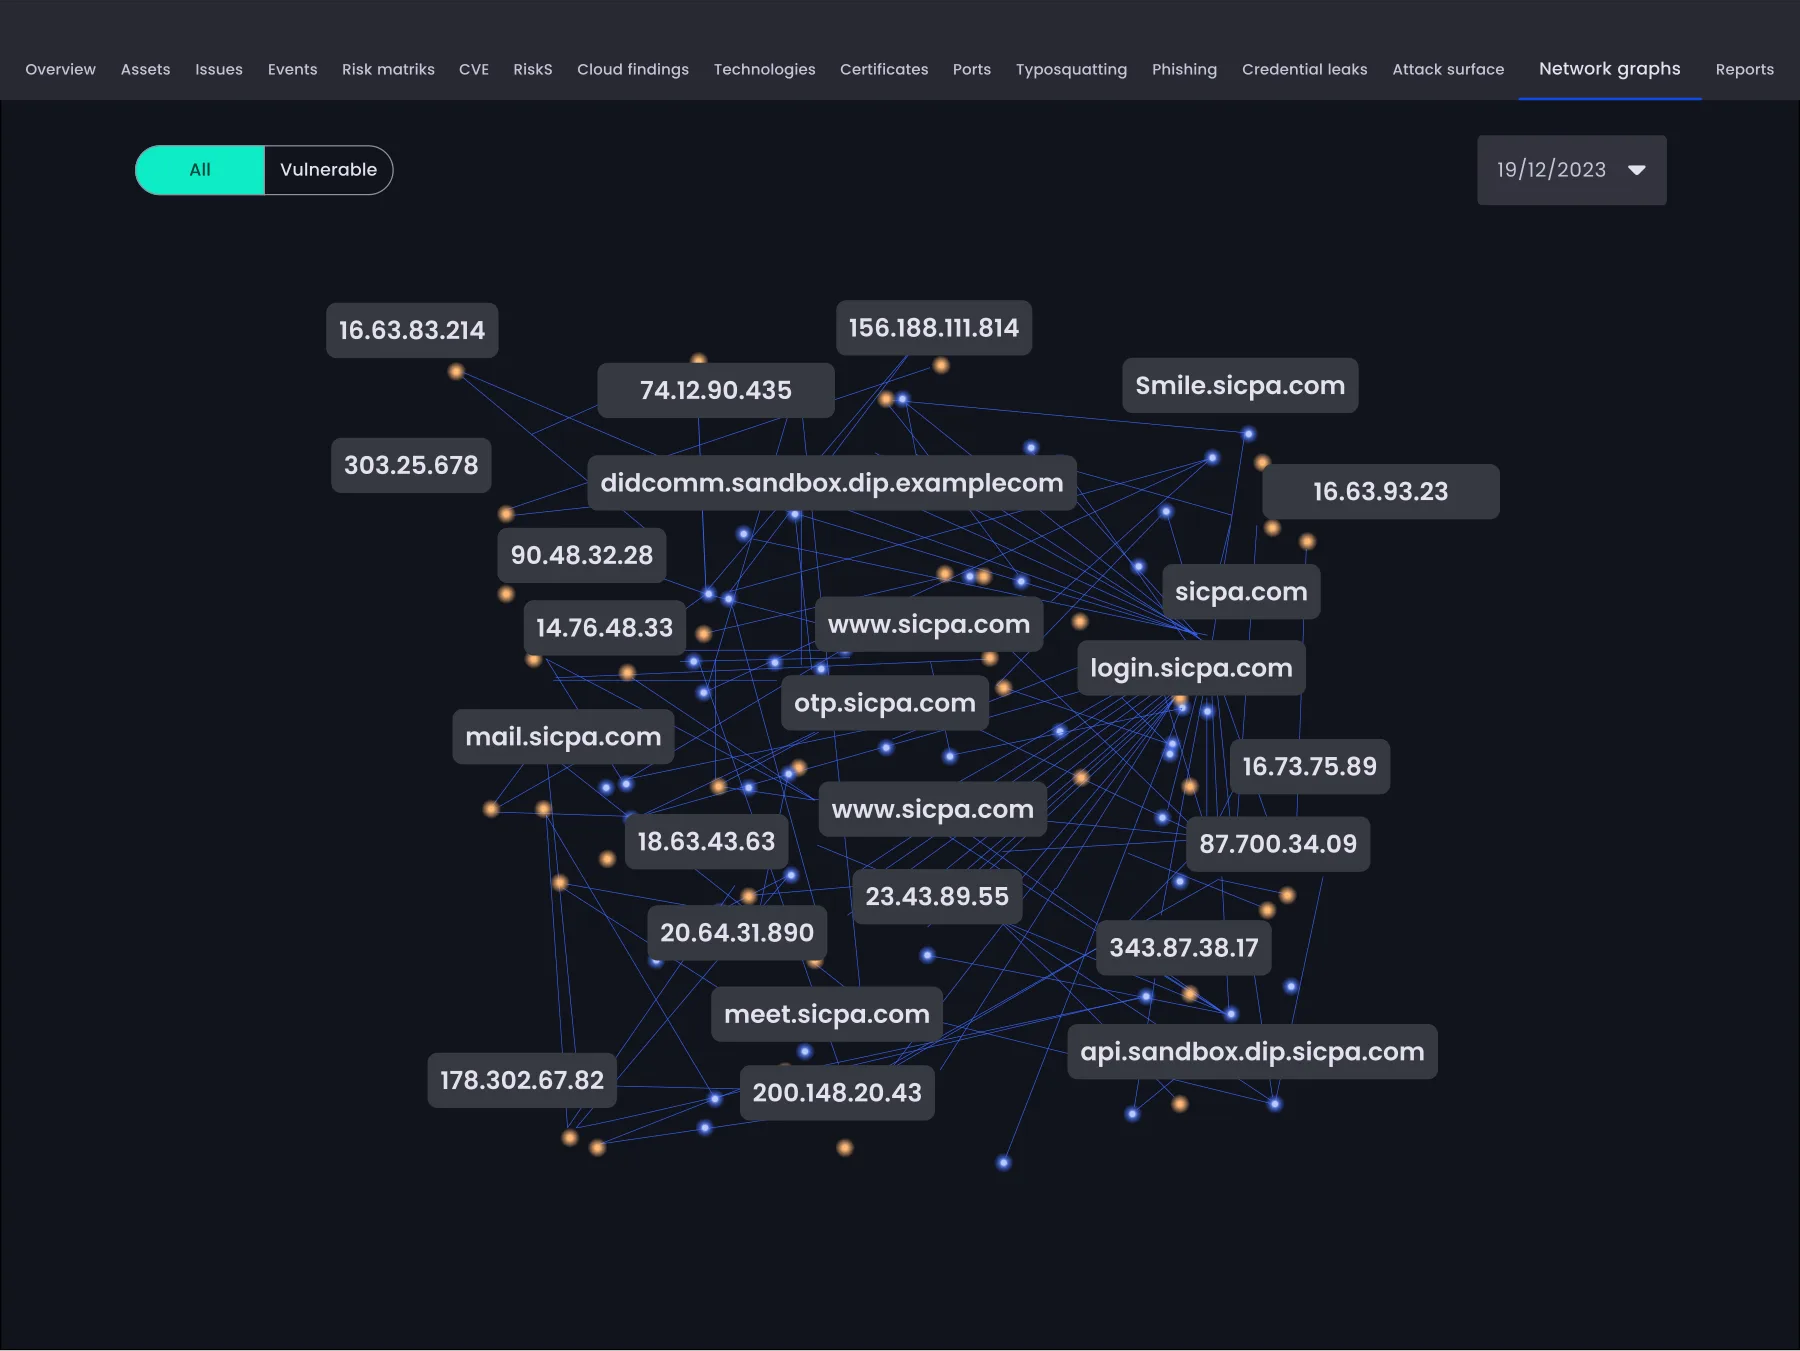
Task: Select the isolated blue node at graph bottom
Action: [1004, 1162]
